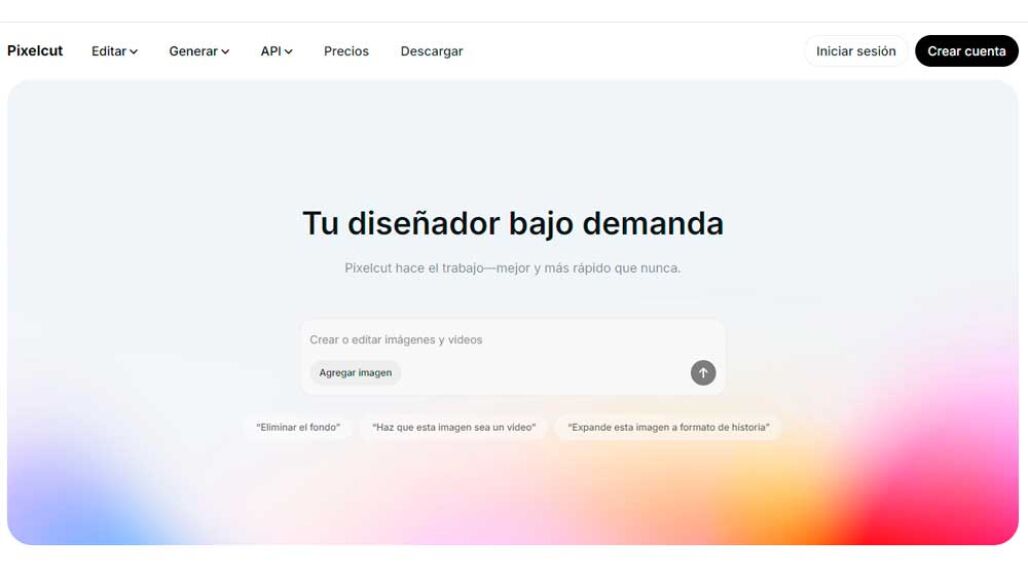Open the Descargar link
Viewport: 1028px width, 578px height.
point(431,51)
